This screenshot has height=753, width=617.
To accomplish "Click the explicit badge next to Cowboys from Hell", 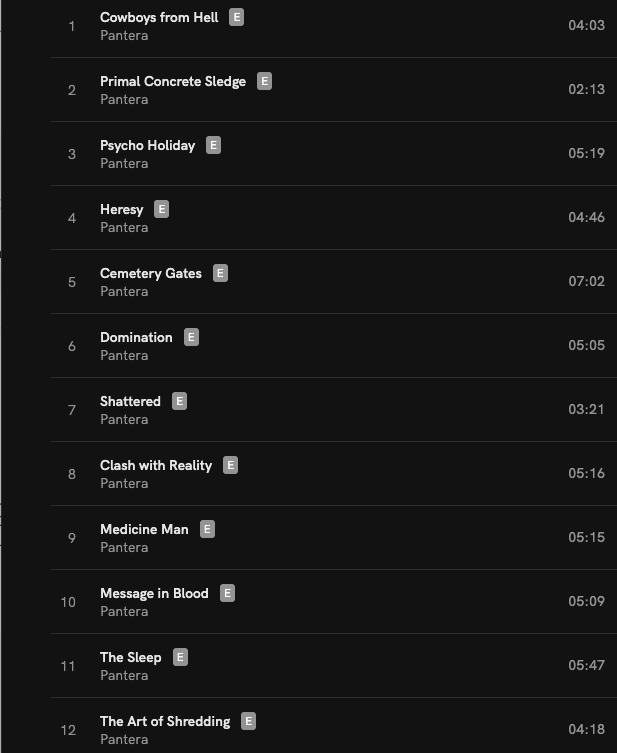I will click(x=236, y=17).
